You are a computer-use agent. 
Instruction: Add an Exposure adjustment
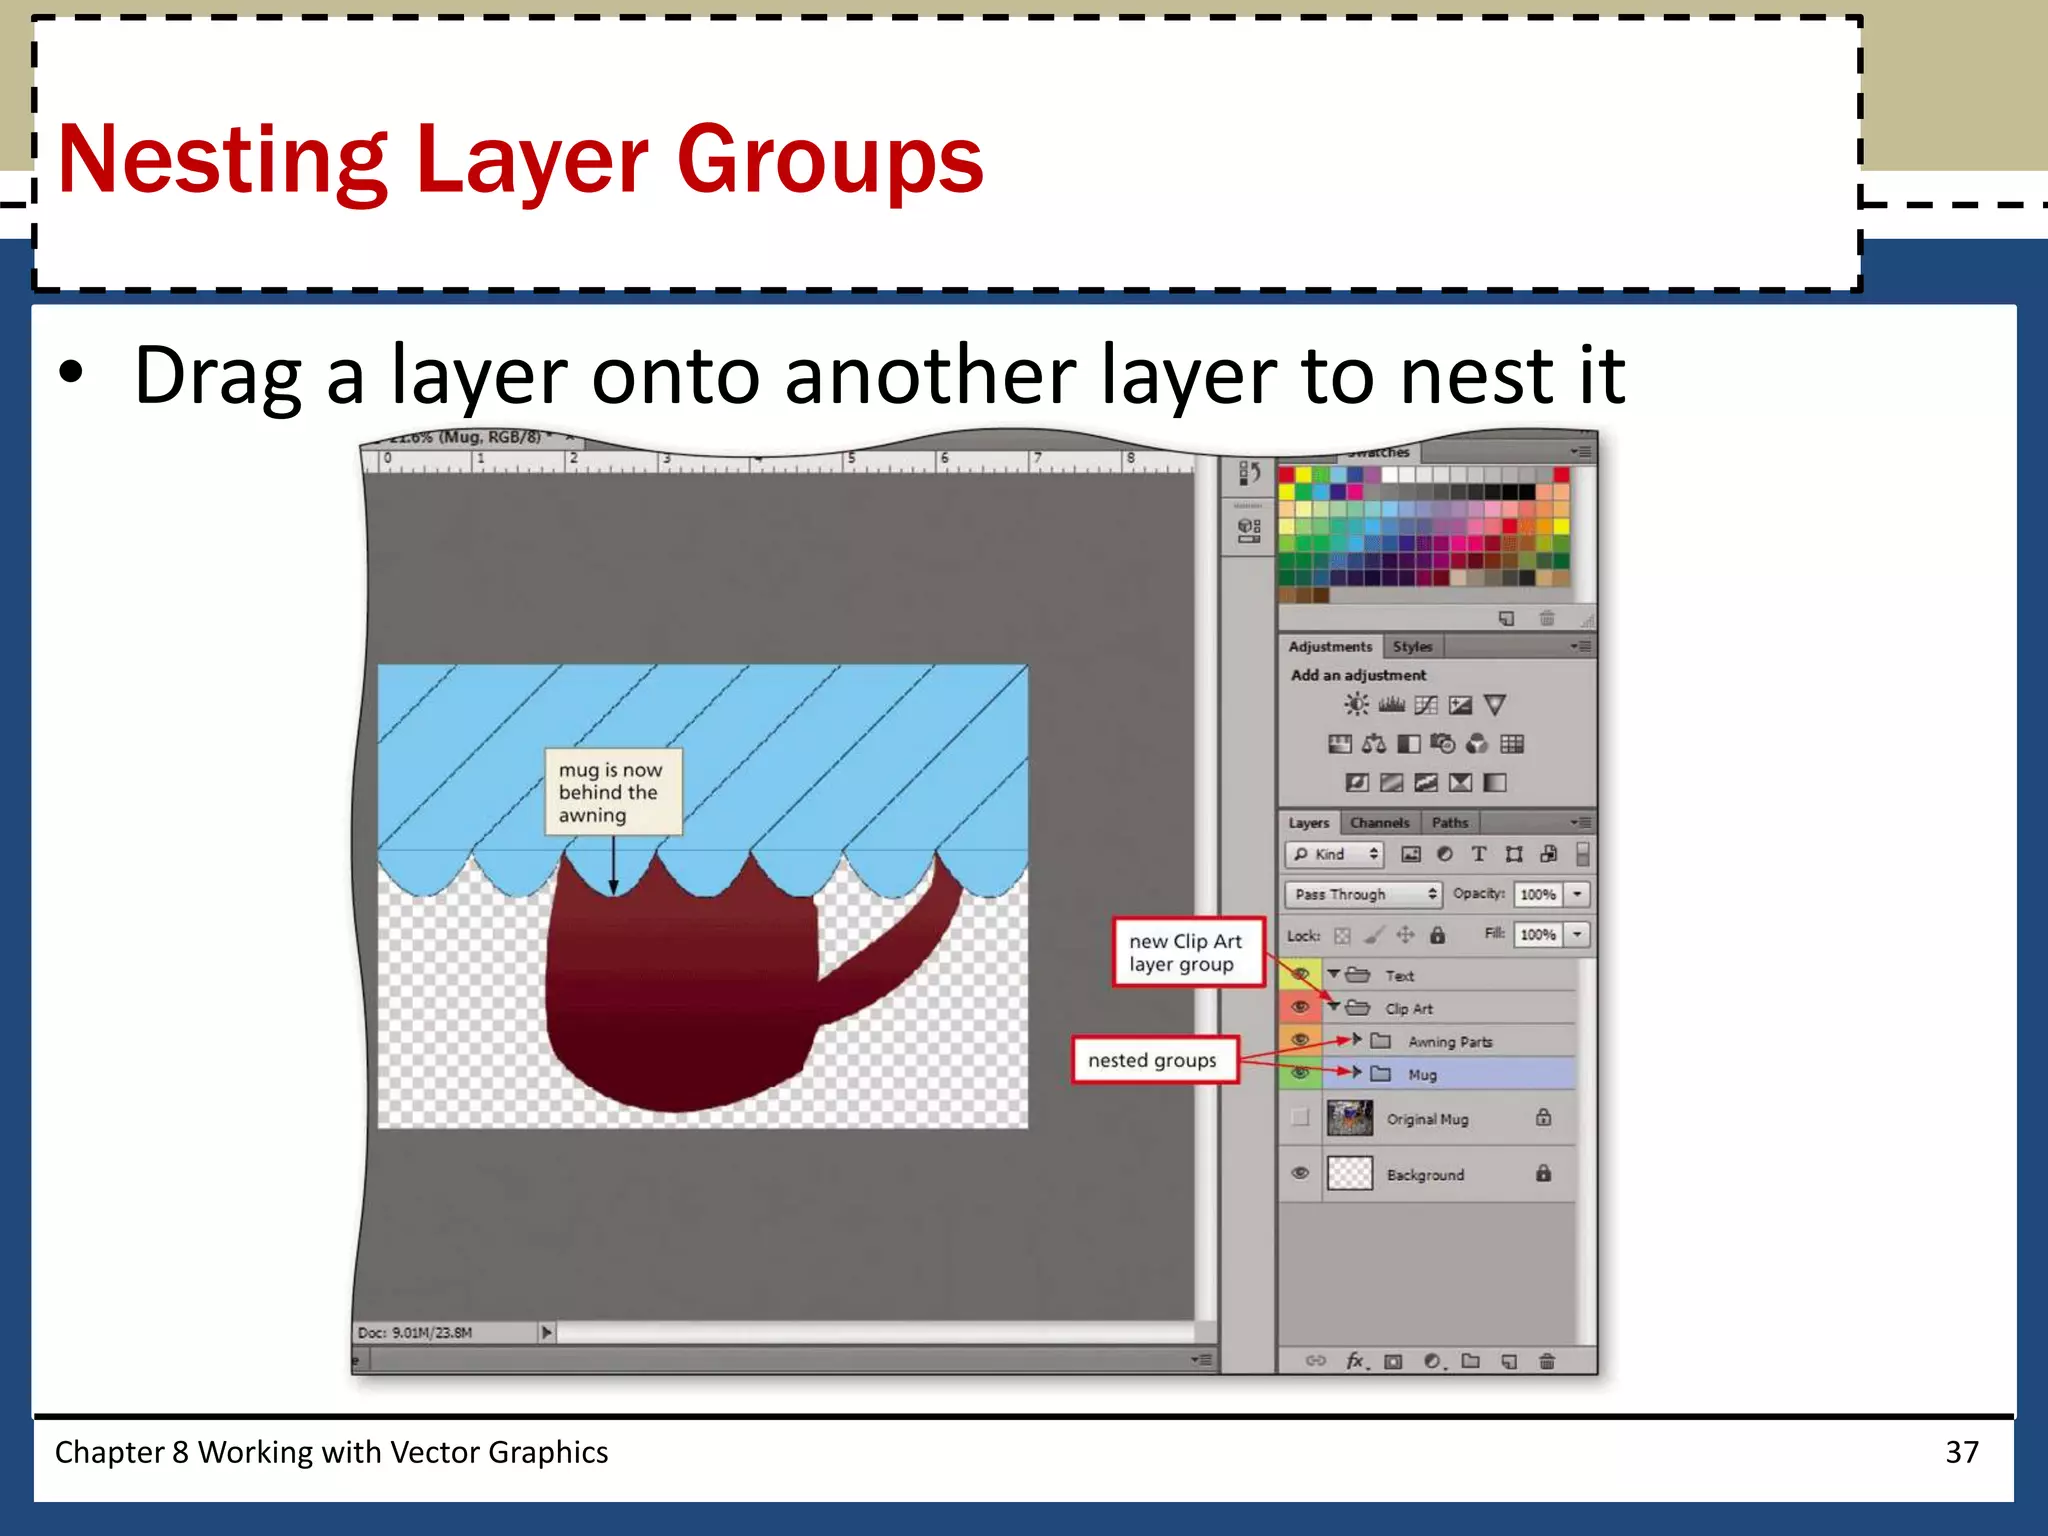coord(1460,705)
